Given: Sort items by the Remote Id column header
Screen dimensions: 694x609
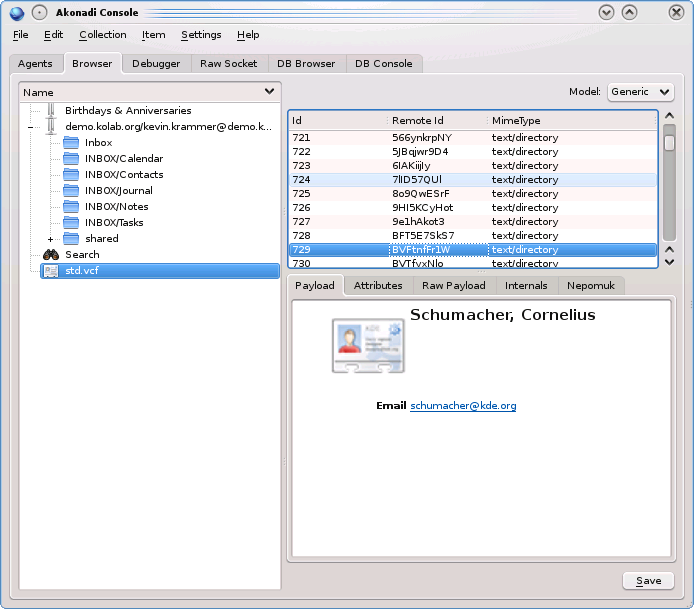Looking at the screenshot, I should tap(438, 120).
